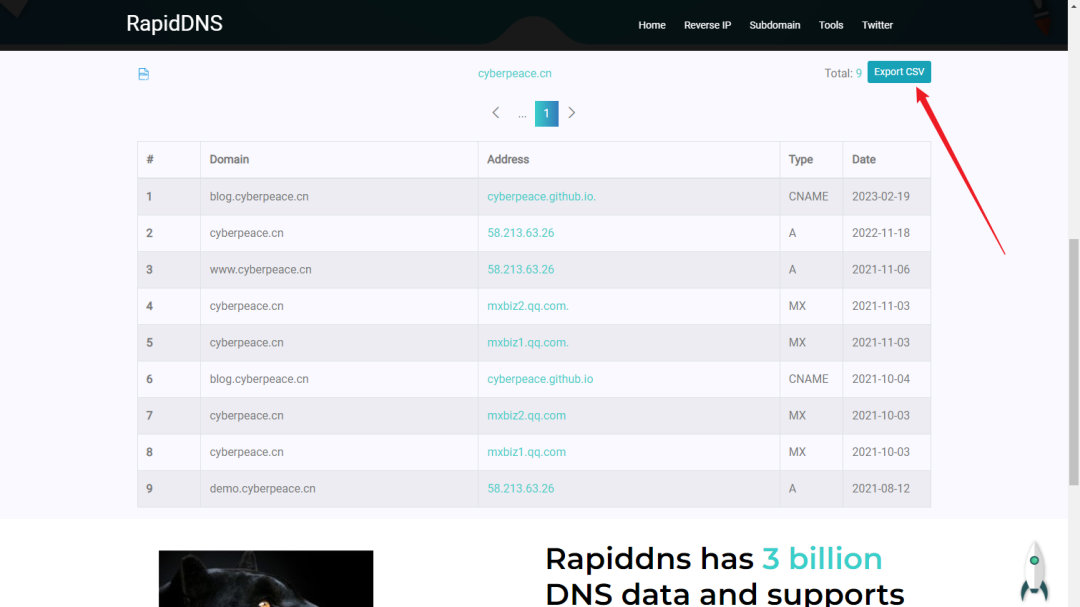1080x607 pixels.
Task: Open the Twitter menu link
Action: [877, 25]
